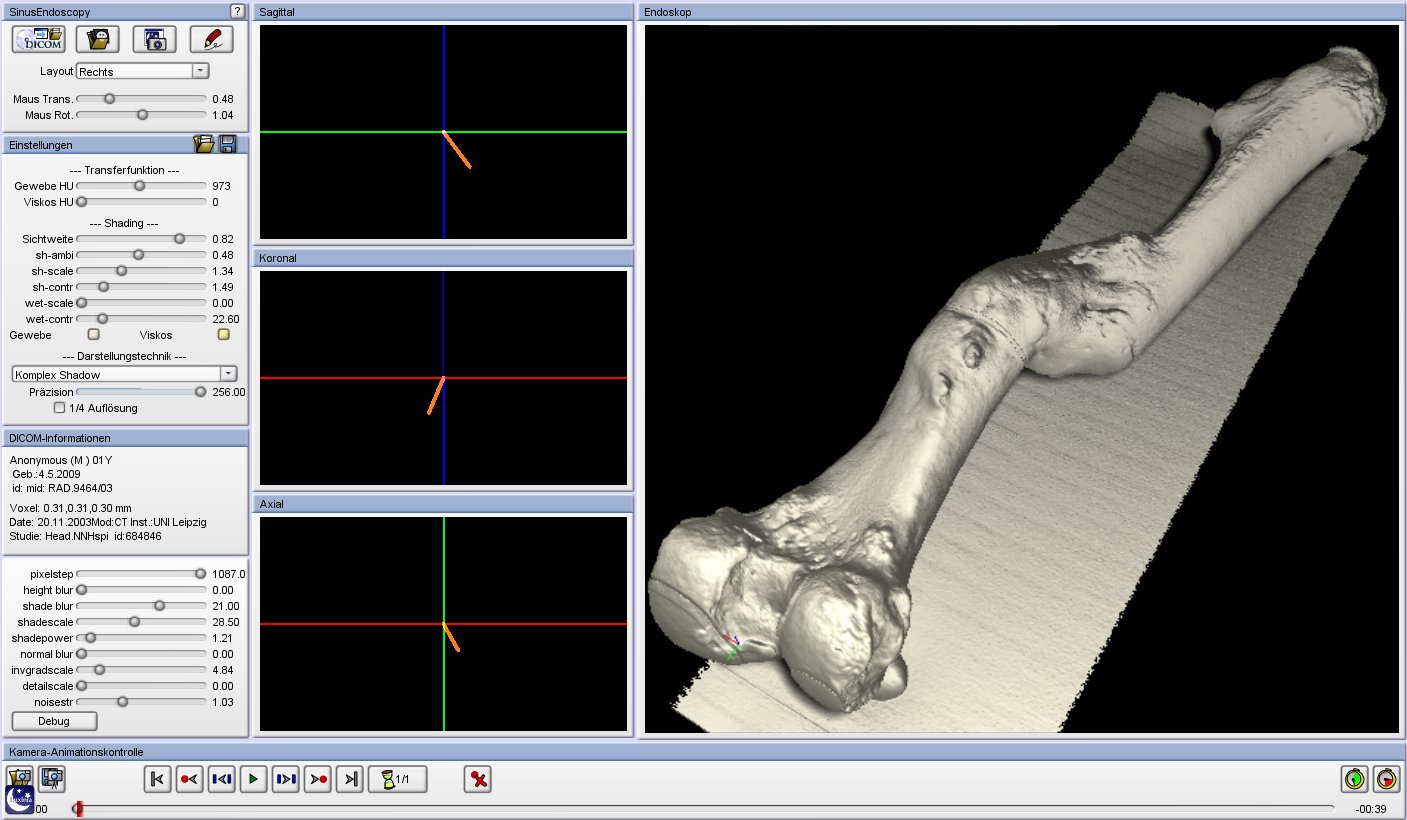Click the Gewebe HU slider handle
This screenshot has width=1407, height=820.
(140, 186)
